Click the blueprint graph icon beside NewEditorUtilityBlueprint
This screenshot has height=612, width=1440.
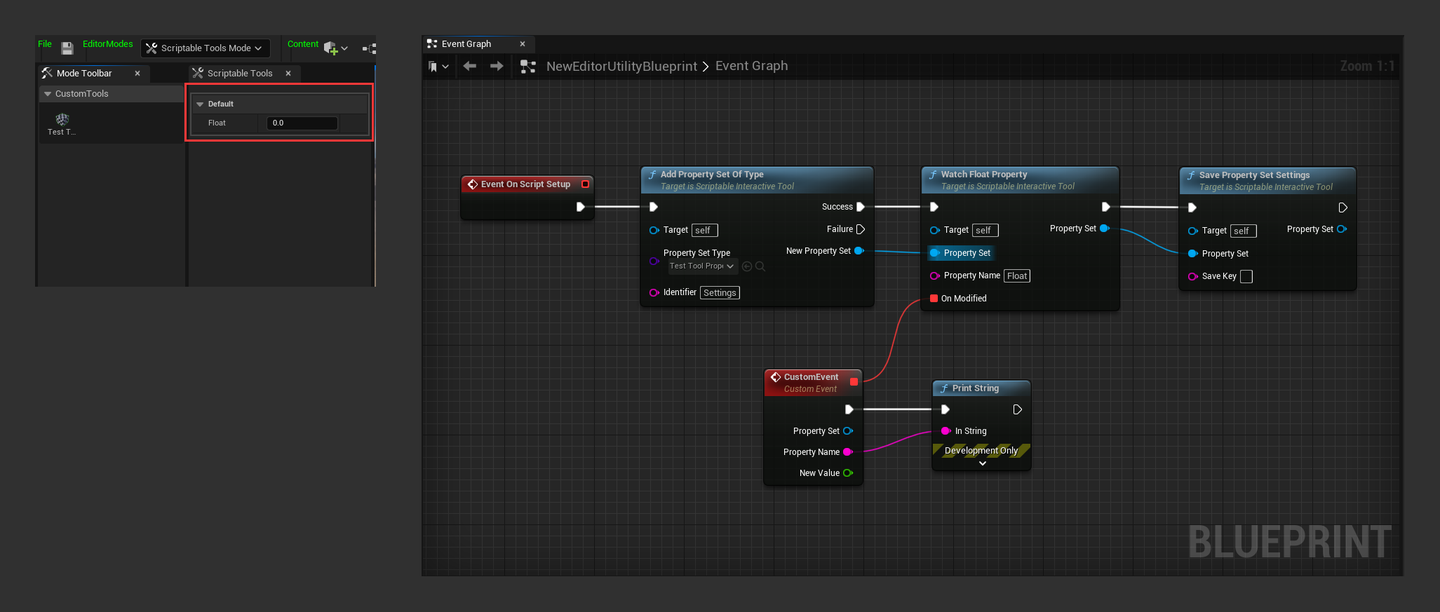point(527,66)
